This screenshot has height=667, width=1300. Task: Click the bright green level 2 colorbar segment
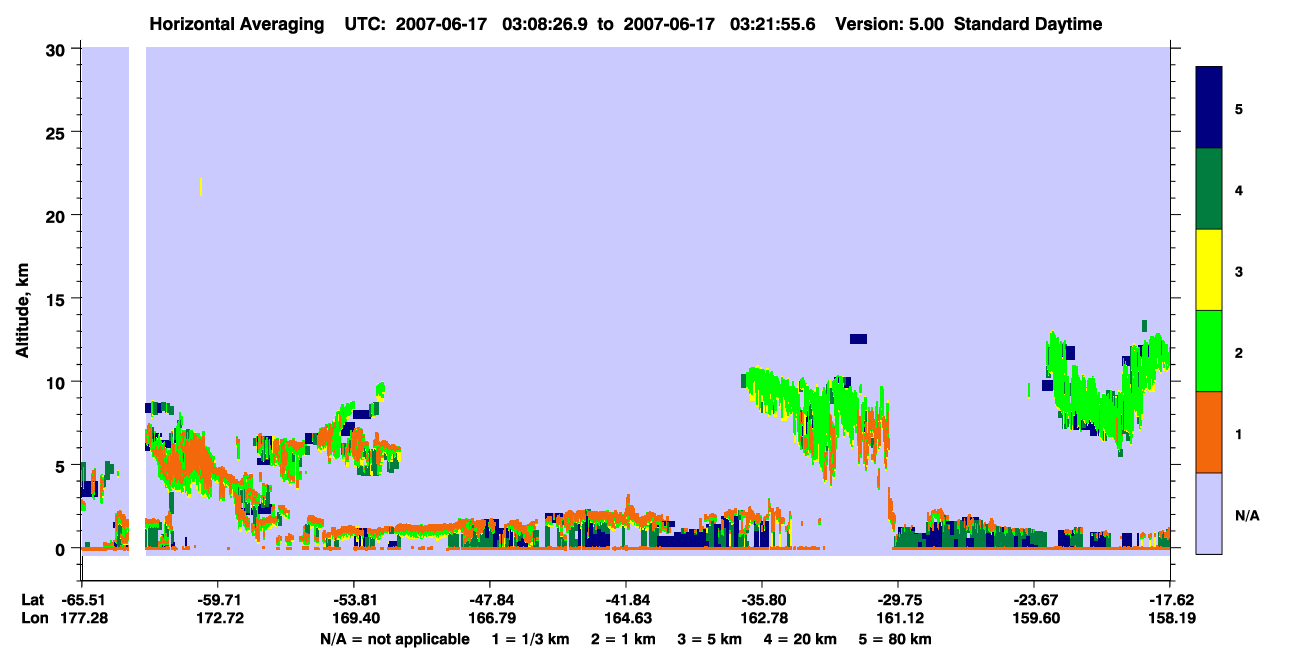(1209, 351)
